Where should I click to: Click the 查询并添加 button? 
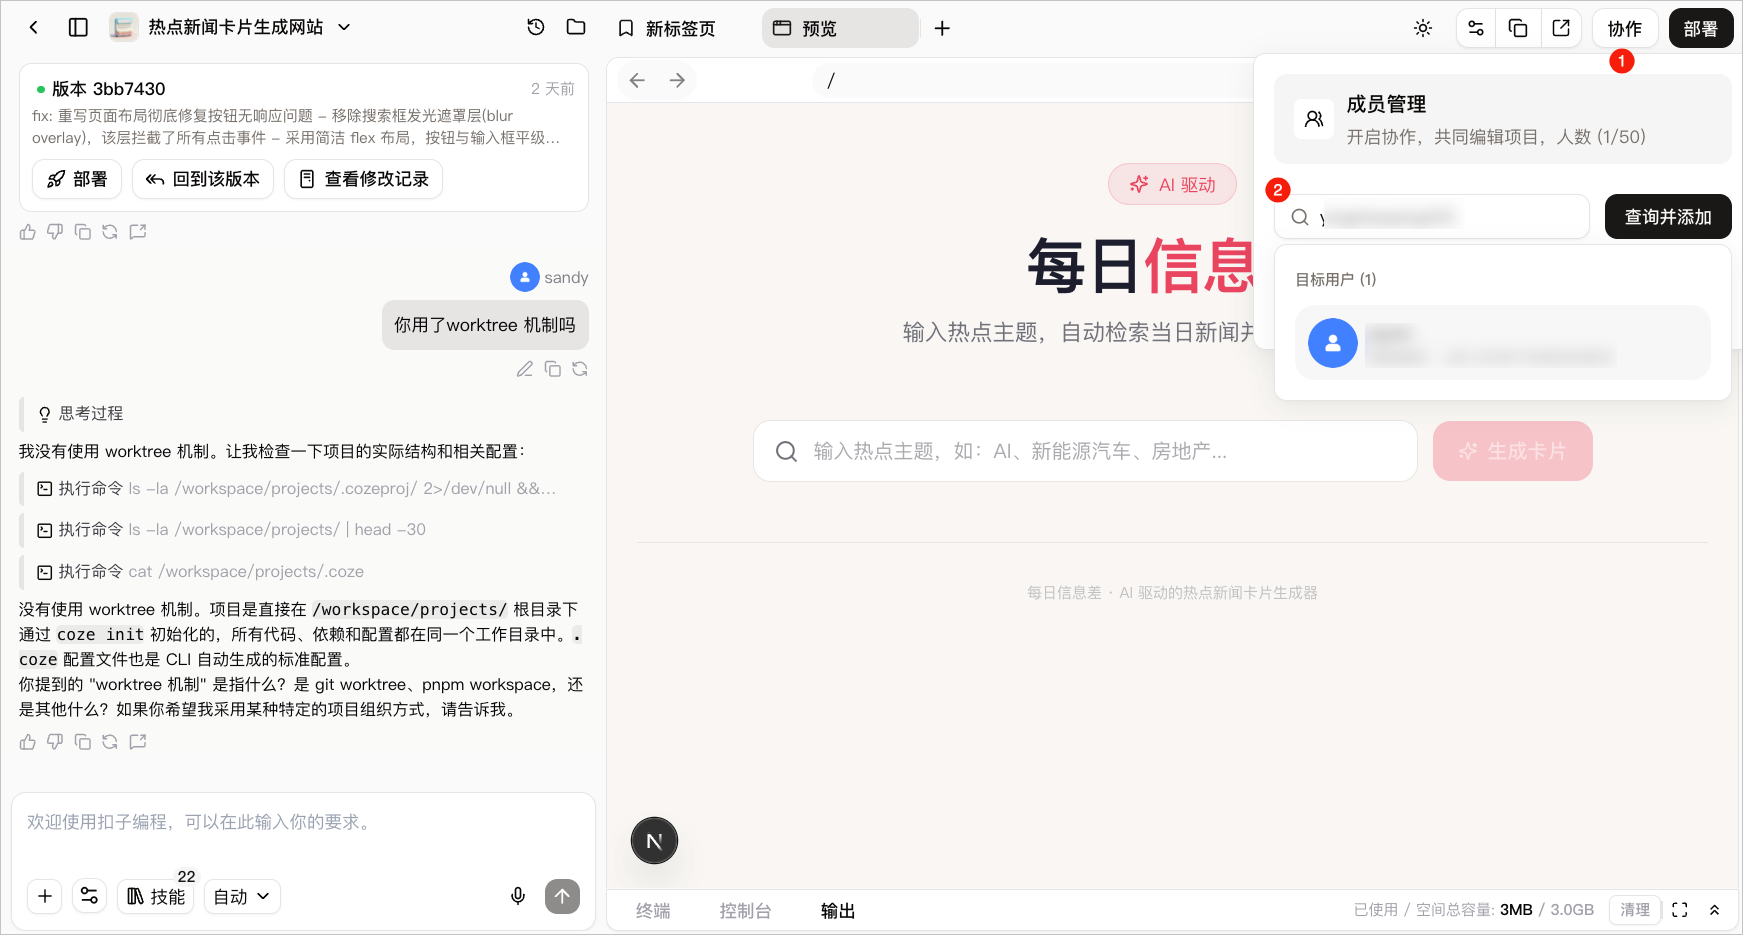pos(1668,216)
